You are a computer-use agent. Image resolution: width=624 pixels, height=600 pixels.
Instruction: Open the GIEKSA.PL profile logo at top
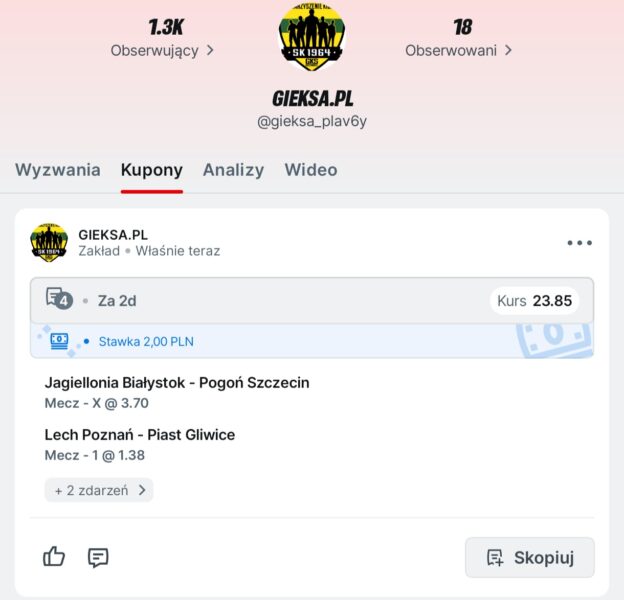pyautogui.click(x=312, y=37)
